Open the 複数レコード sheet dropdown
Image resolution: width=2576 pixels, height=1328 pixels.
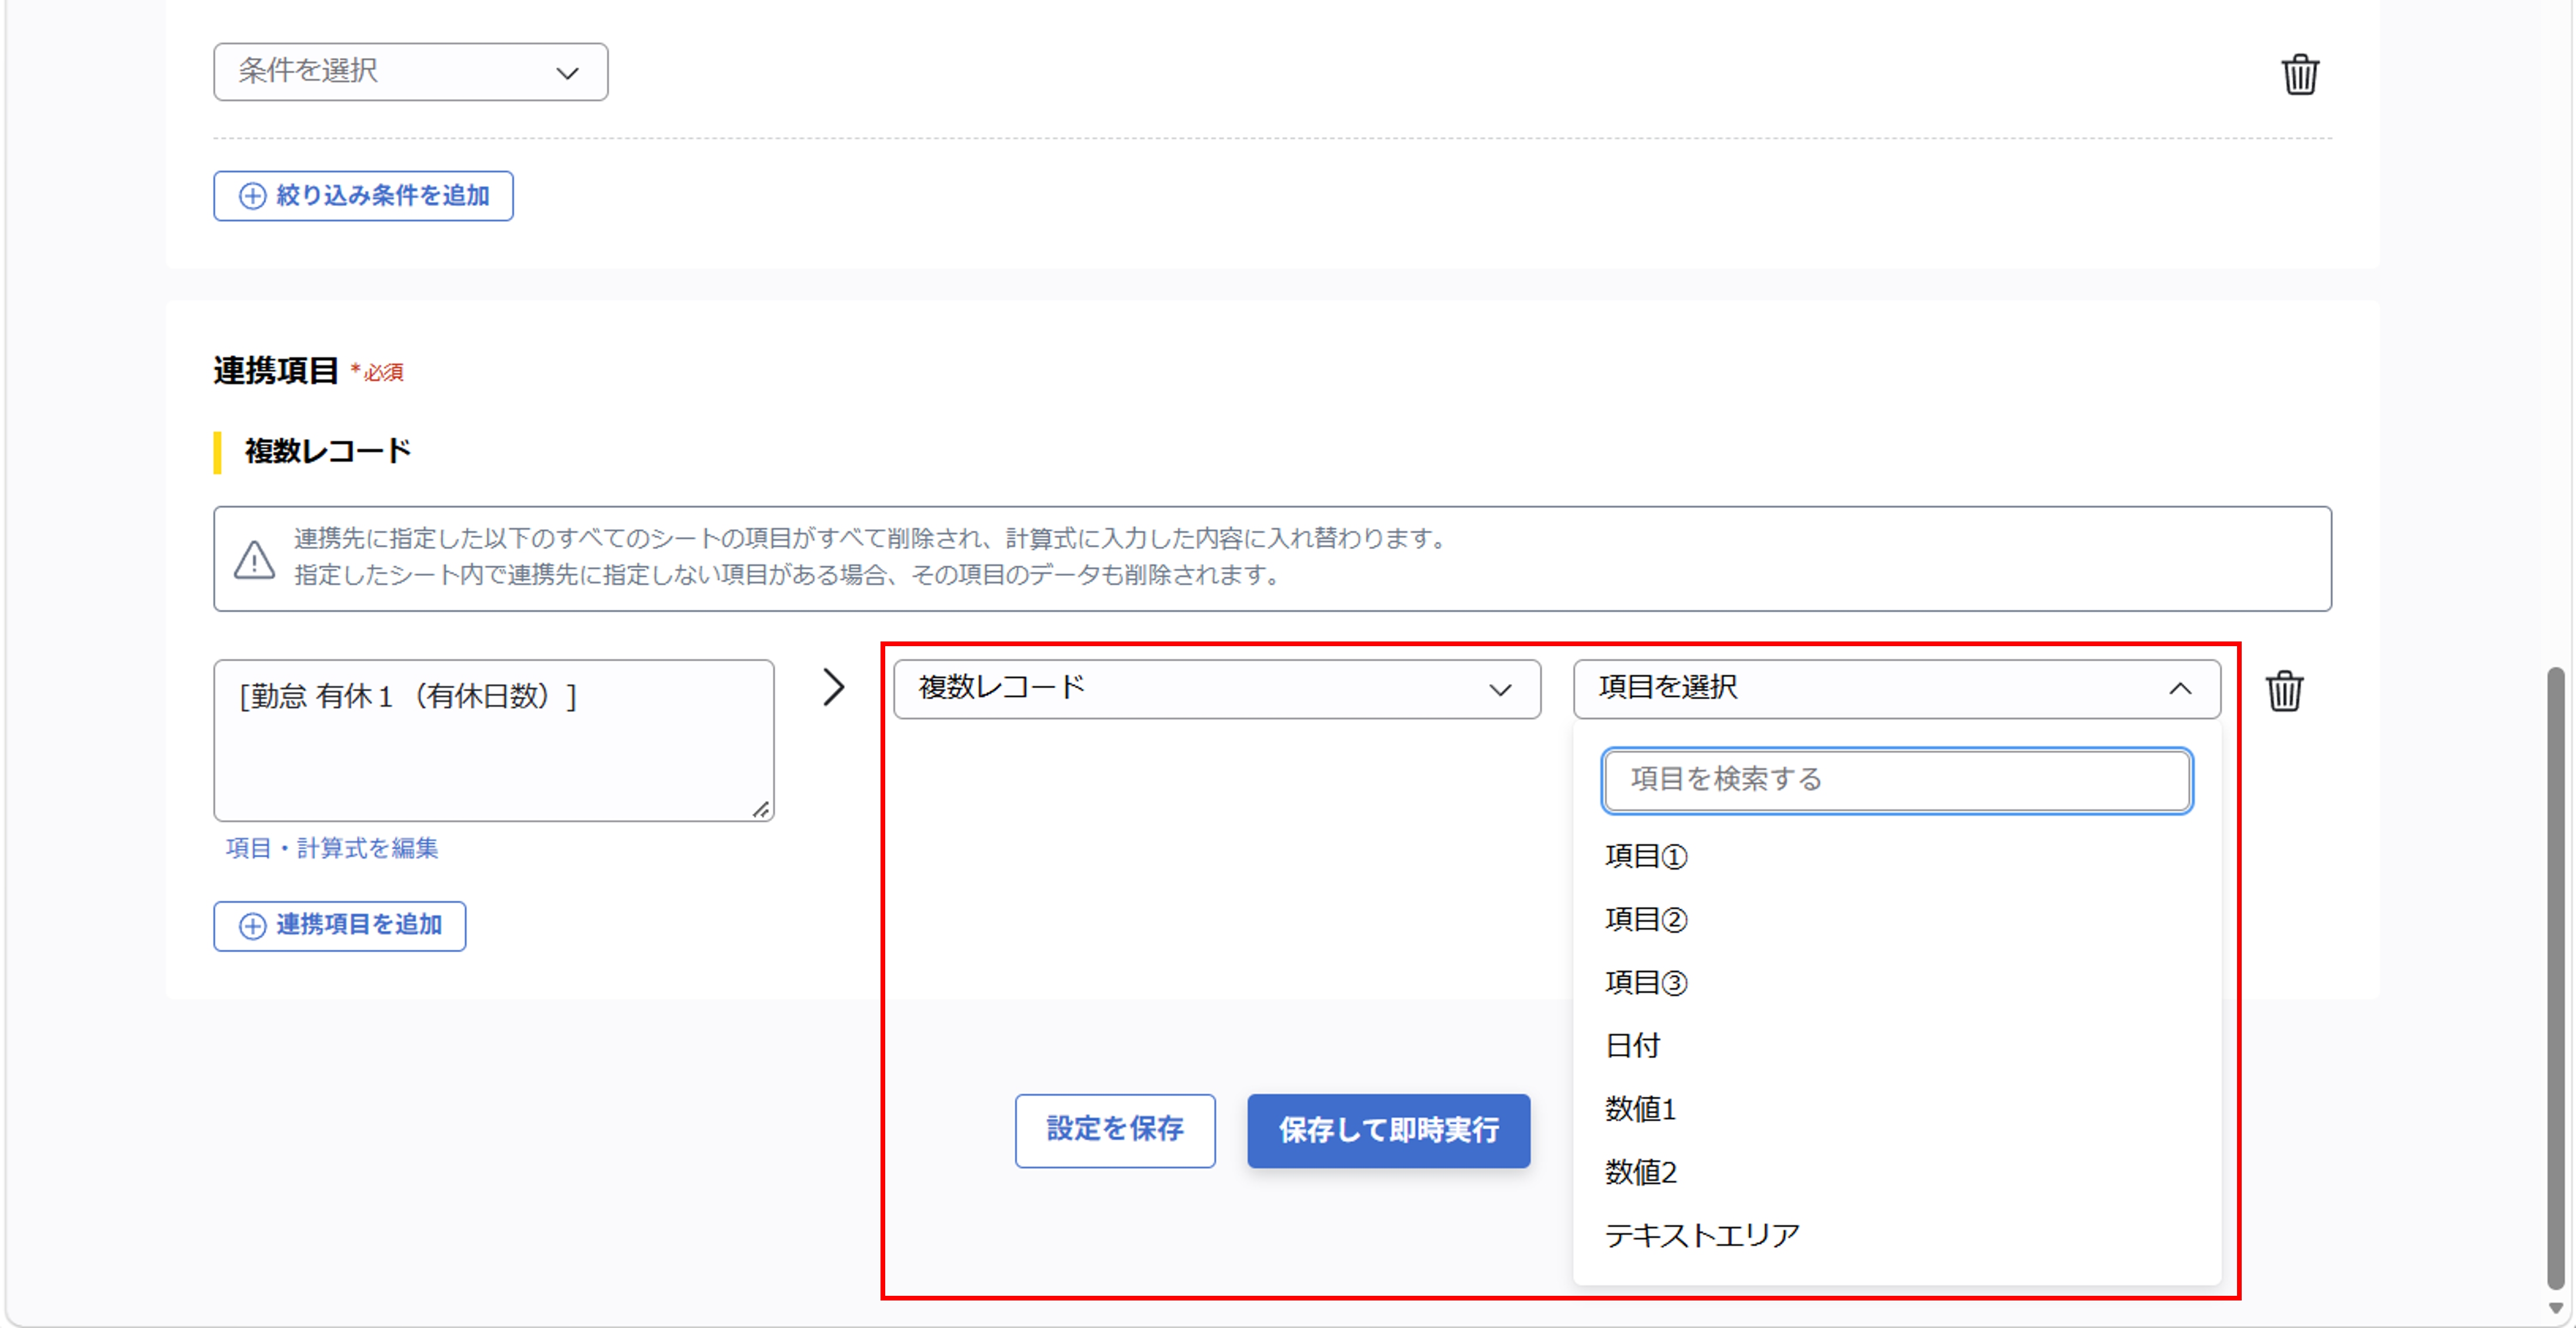(x=1216, y=688)
